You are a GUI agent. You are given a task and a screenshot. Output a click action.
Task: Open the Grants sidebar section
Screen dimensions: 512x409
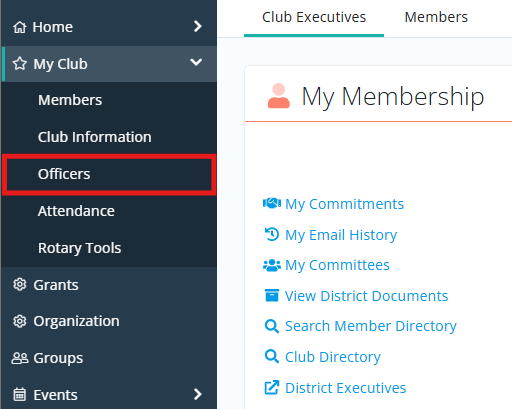pyautogui.click(x=109, y=285)
